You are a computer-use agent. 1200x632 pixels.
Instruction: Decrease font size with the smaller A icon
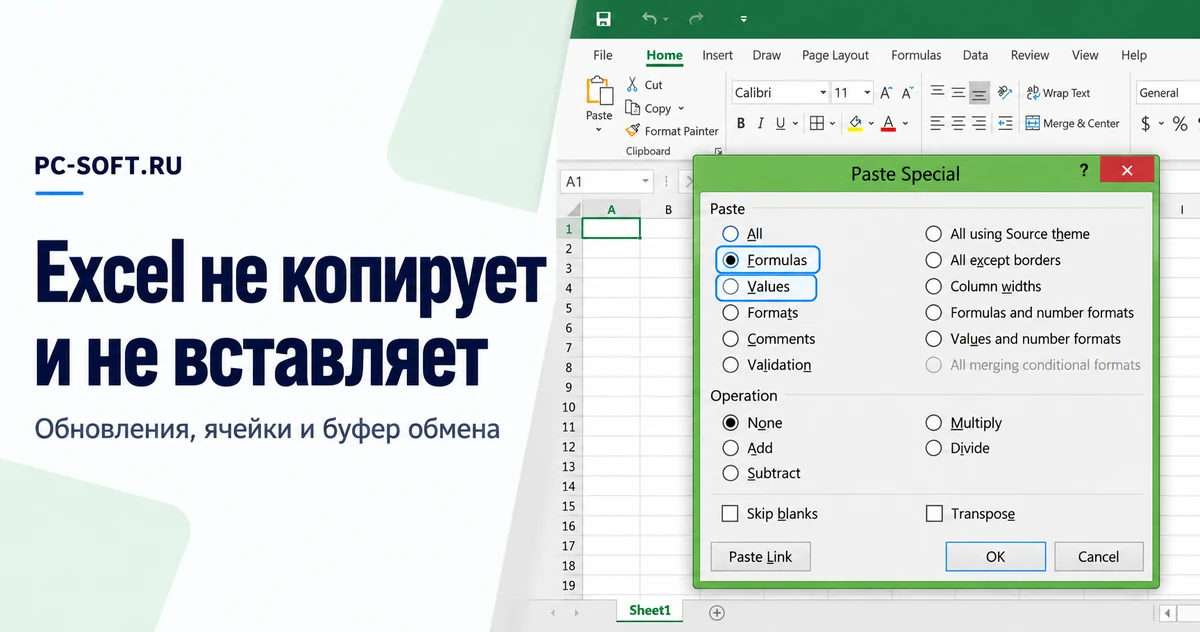pyautogui.click(x=907, y=93)
